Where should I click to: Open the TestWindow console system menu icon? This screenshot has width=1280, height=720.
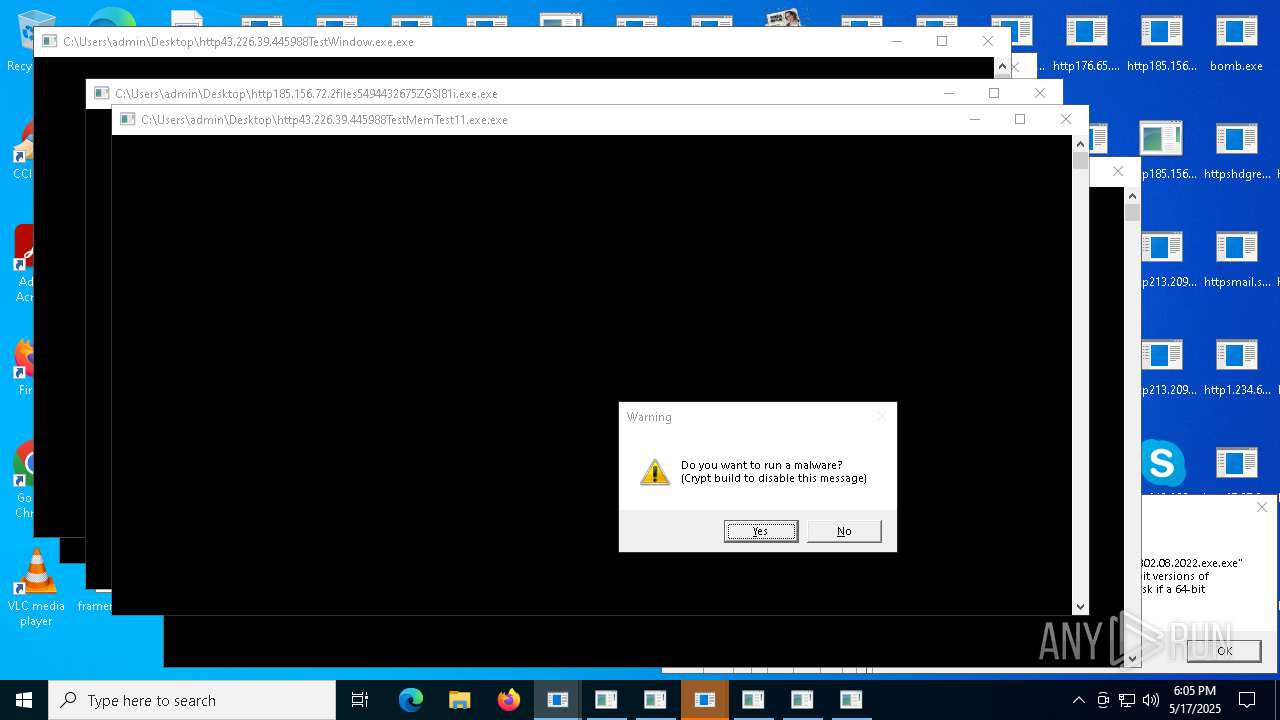[49, 41]
